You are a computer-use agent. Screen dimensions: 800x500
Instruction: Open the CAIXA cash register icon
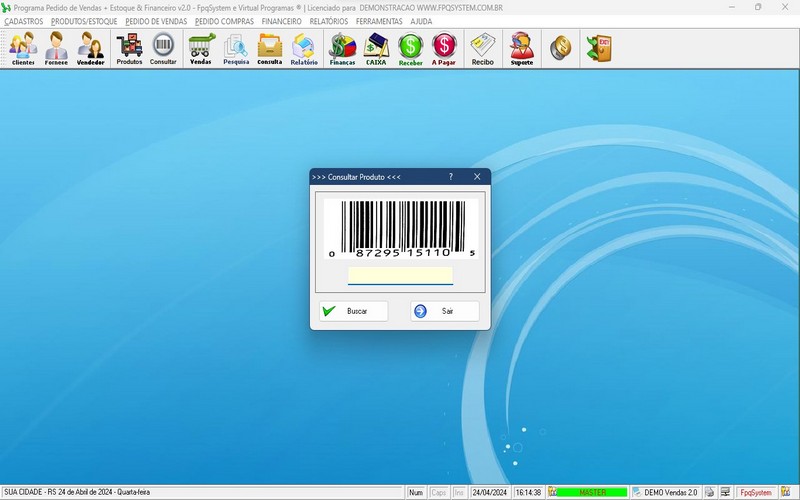click(376, 48)
